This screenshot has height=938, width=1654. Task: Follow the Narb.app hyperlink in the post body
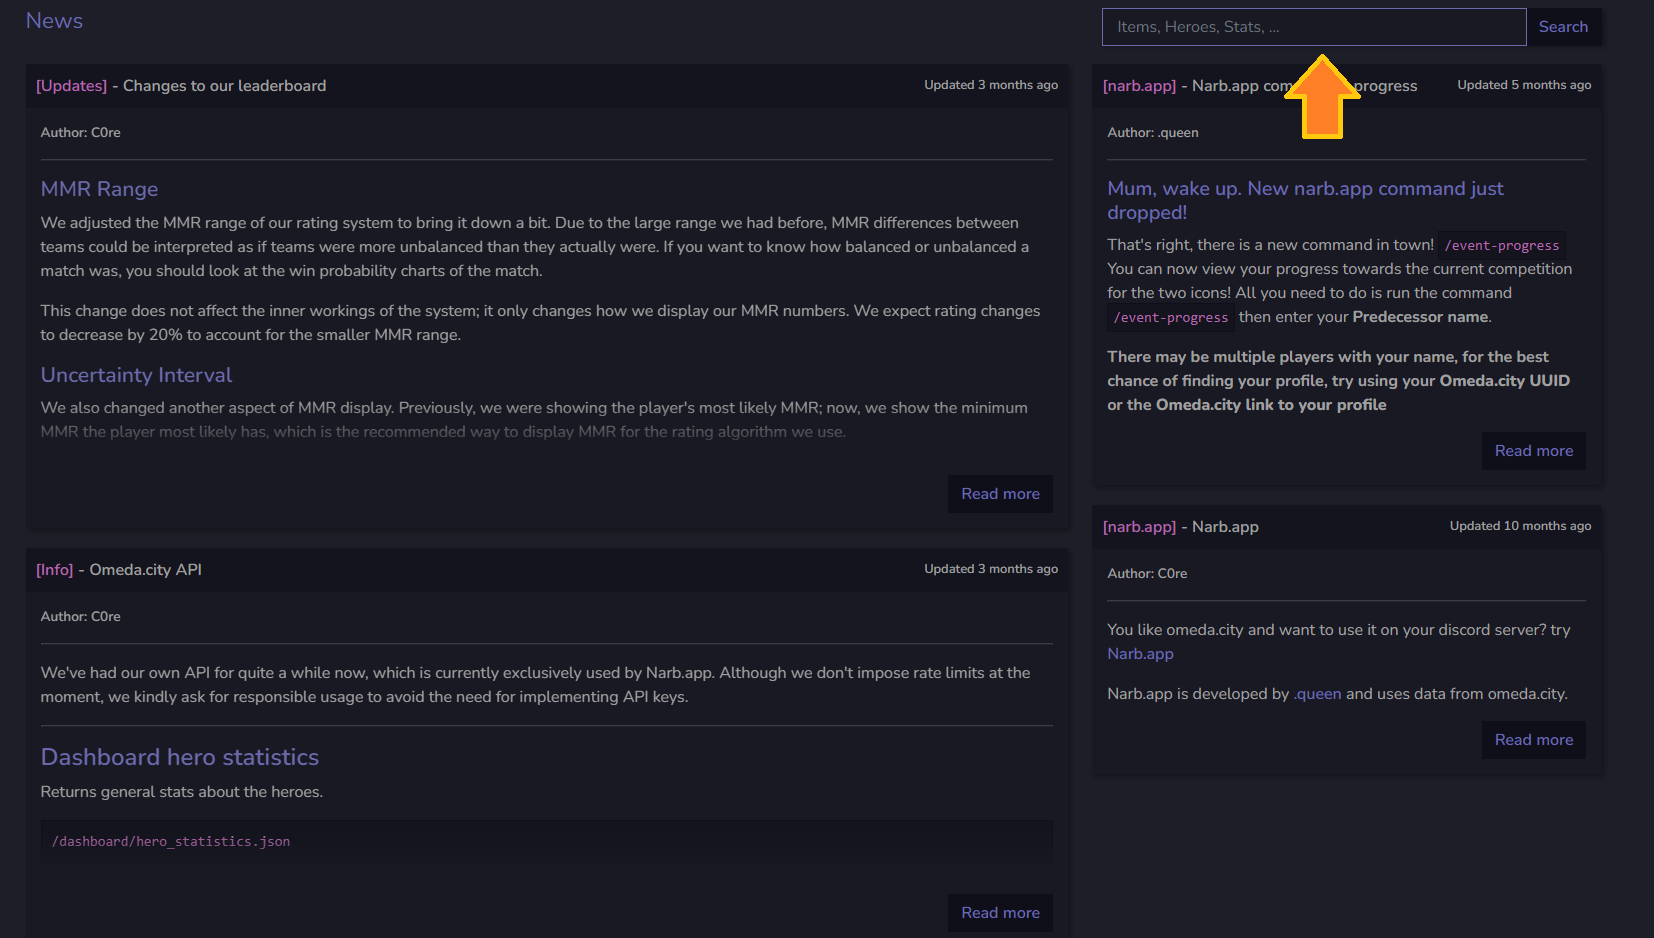1140,654
